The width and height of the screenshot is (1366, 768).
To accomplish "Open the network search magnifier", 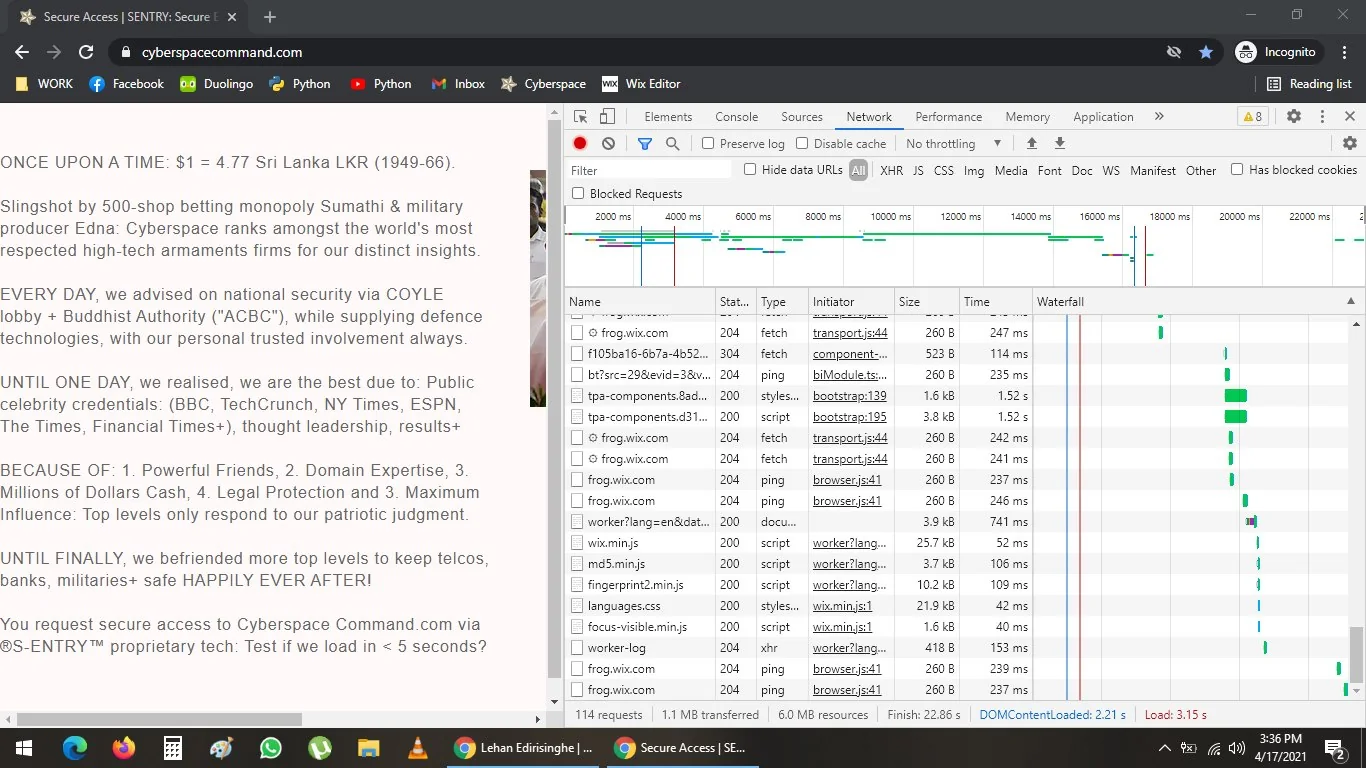I will [x=673, y=144].
